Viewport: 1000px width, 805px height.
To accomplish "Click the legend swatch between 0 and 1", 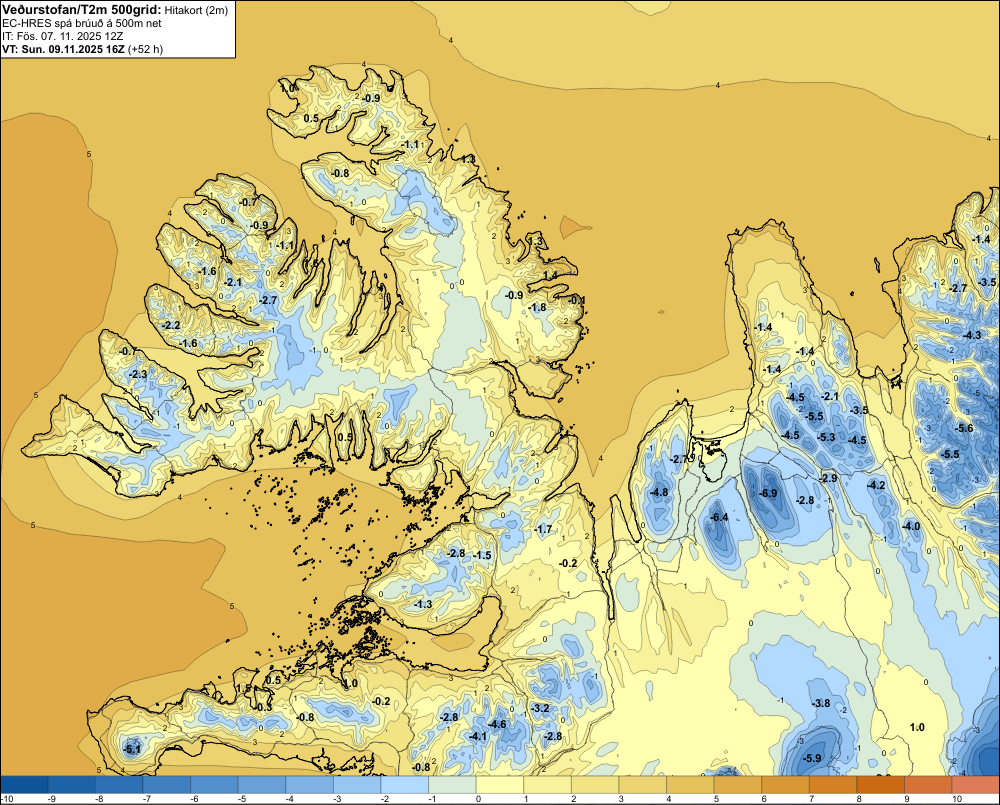I will click(x=500, y=785).
